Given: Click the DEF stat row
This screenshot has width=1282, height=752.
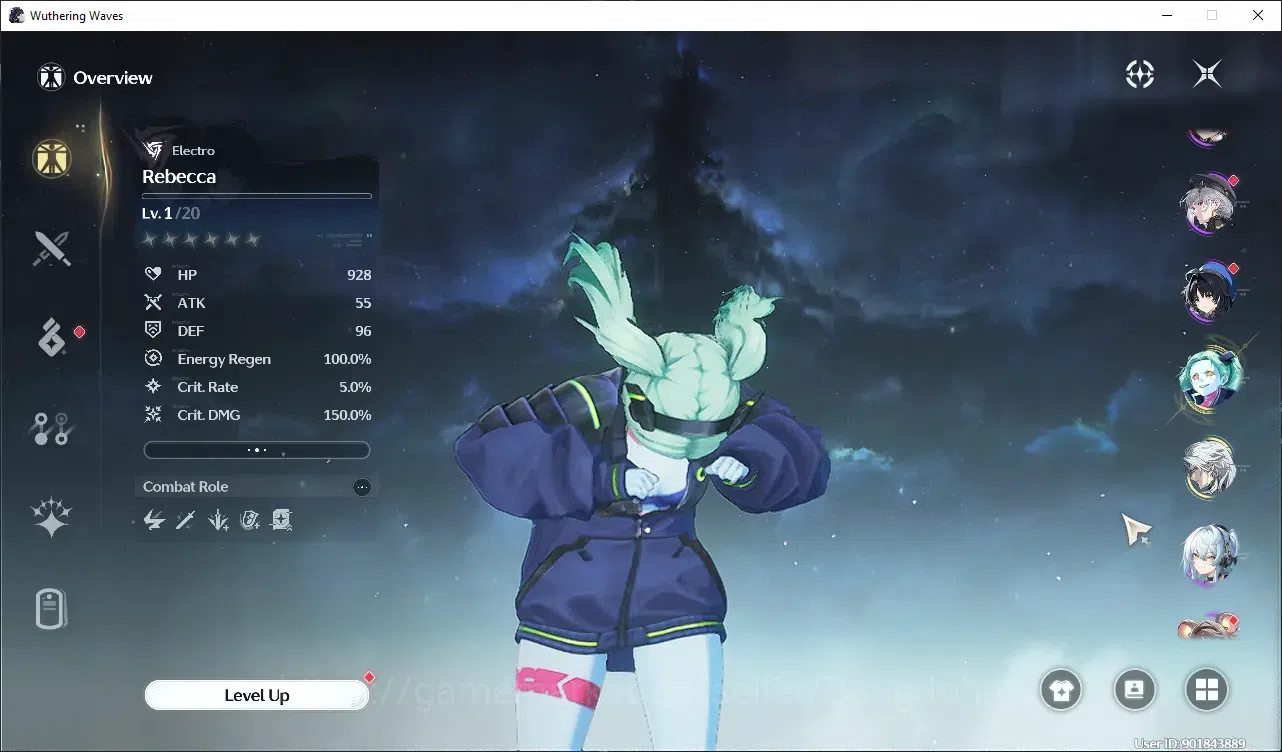Looking at the screenshot, I should coord(257,331).
